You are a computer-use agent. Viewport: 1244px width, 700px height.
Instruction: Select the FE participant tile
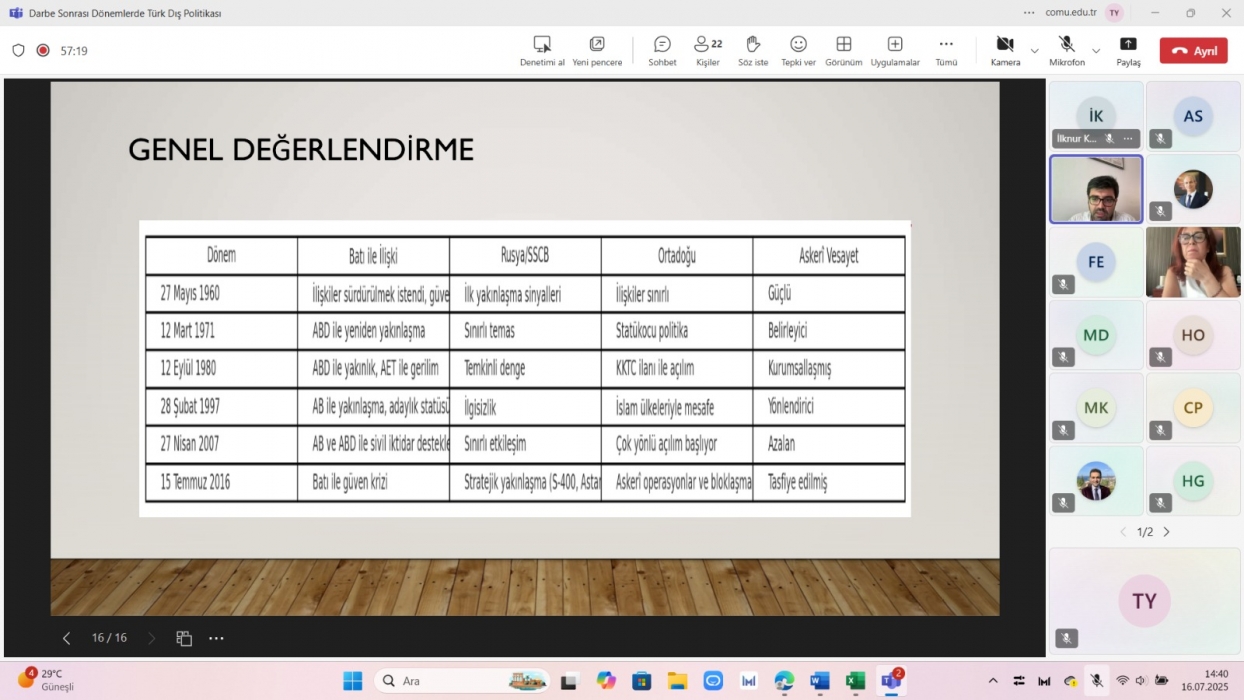1096,262
